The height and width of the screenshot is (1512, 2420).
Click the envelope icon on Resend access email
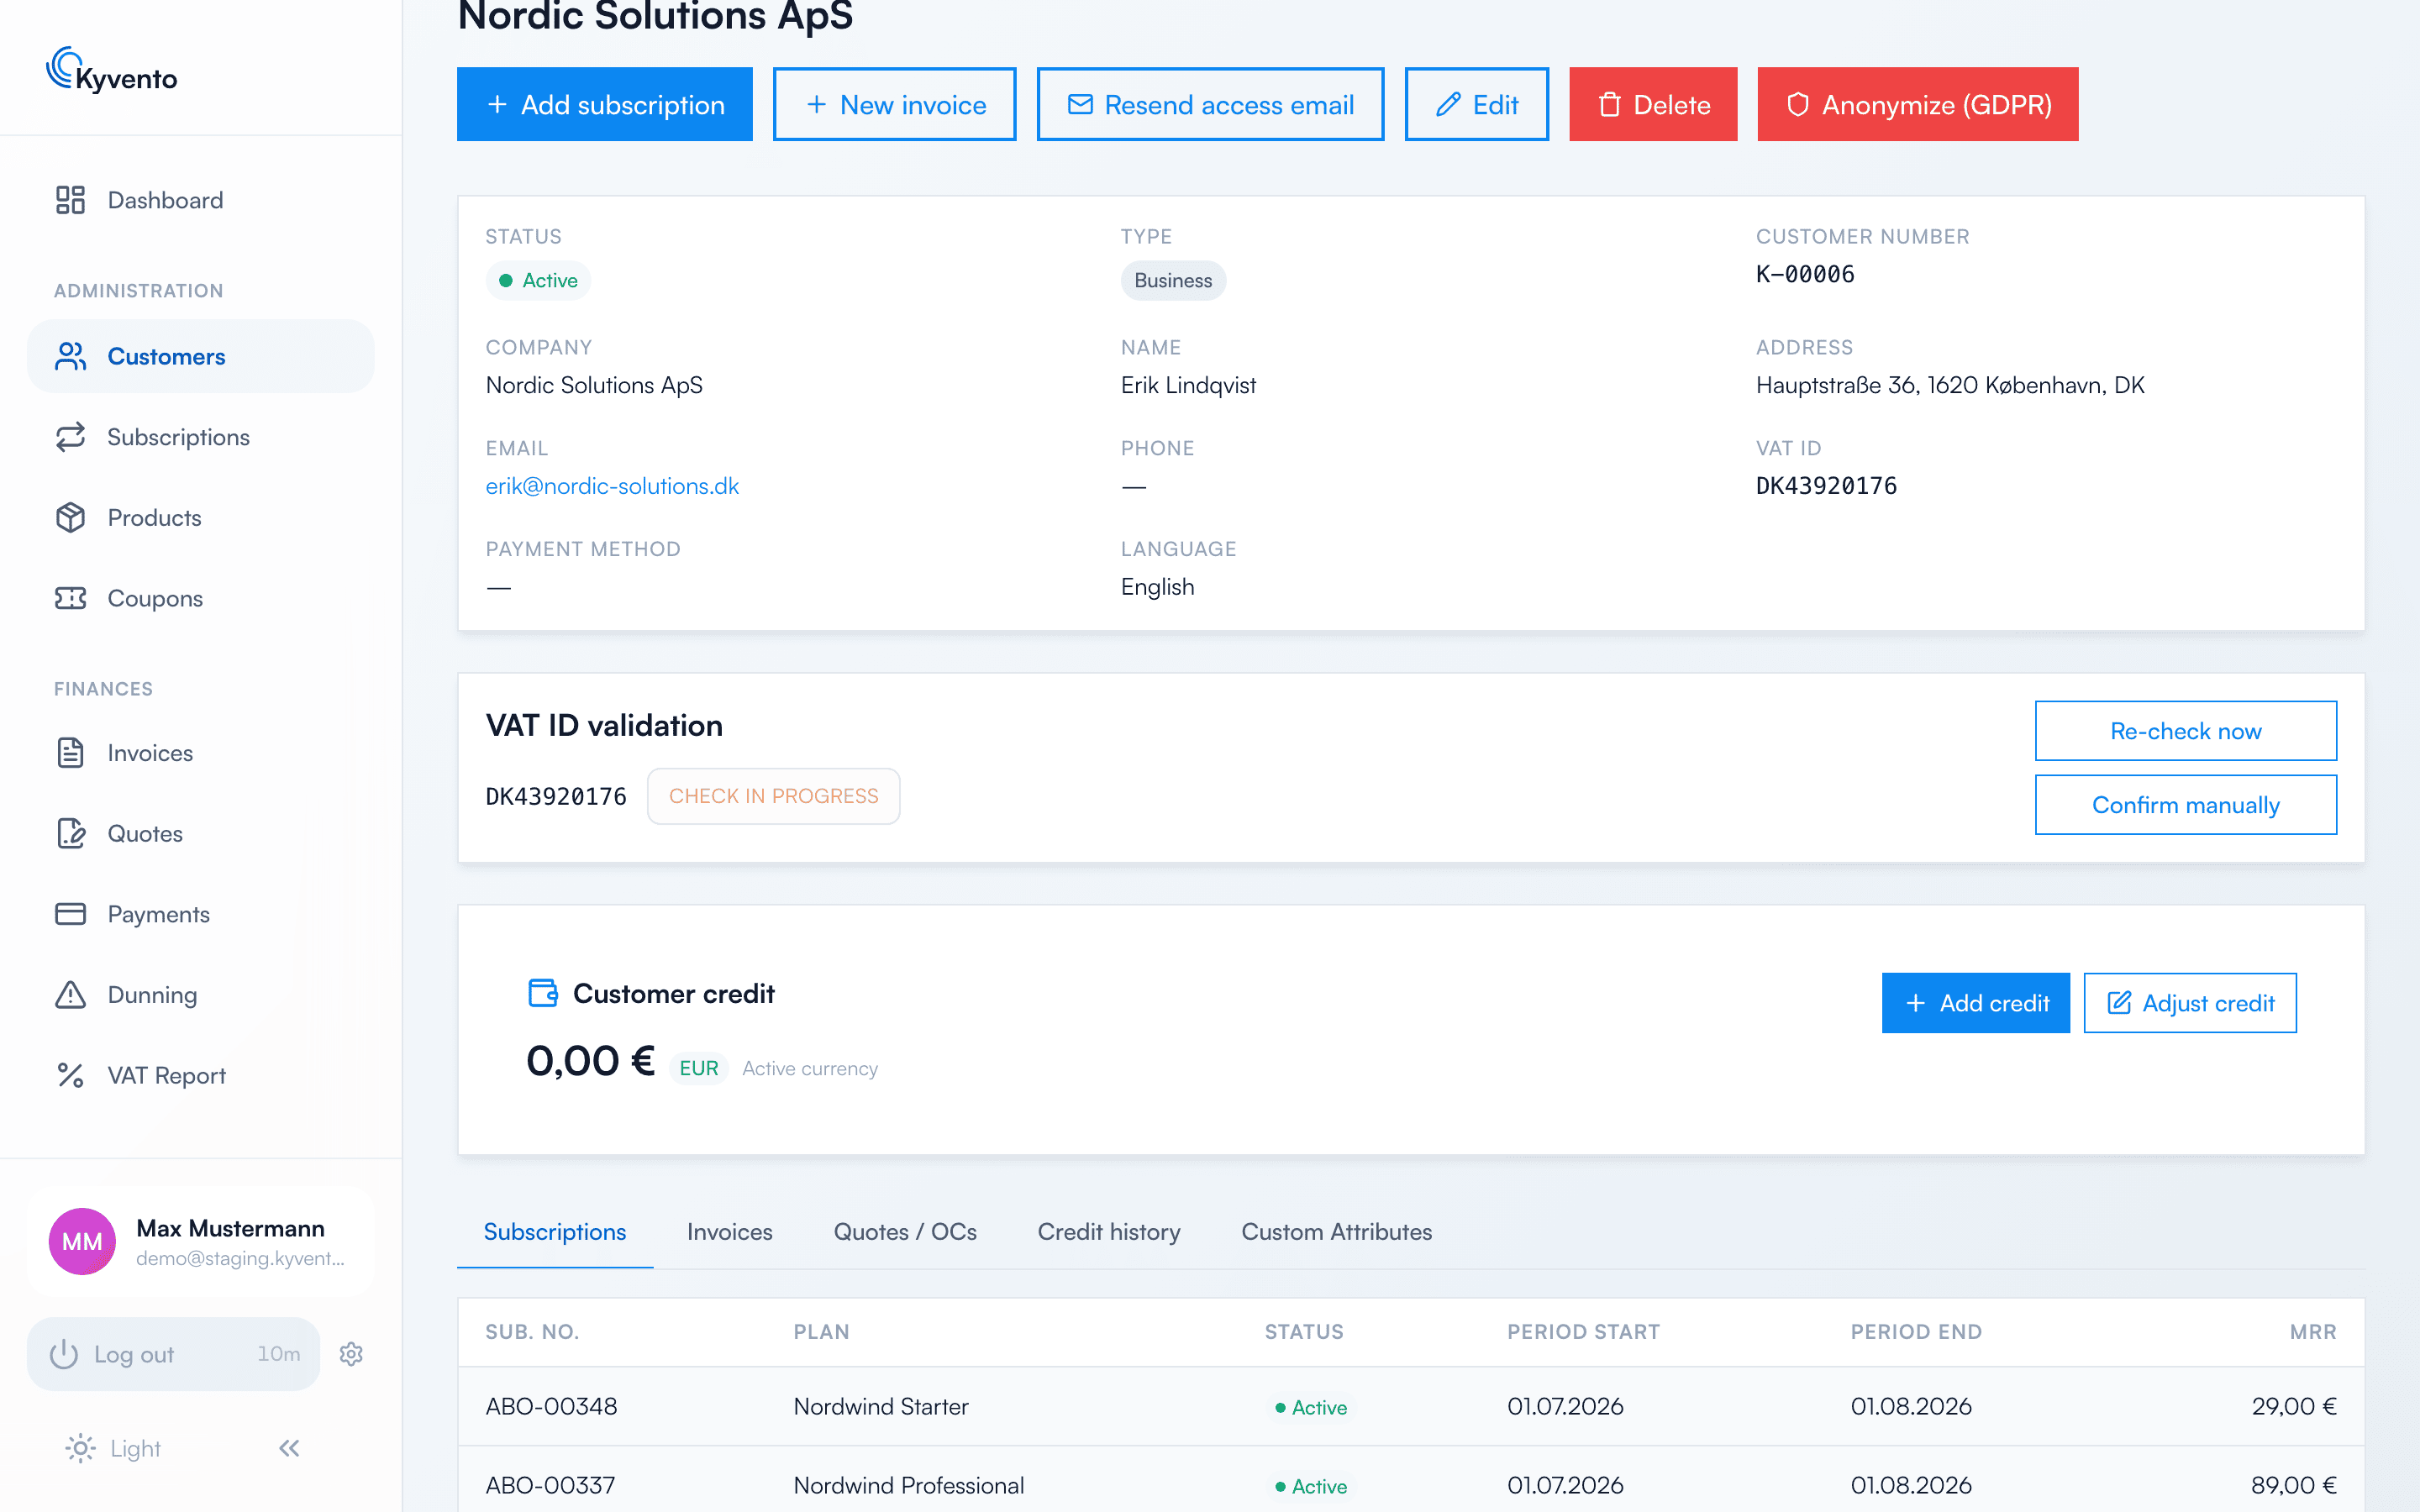click(1080, 104)
